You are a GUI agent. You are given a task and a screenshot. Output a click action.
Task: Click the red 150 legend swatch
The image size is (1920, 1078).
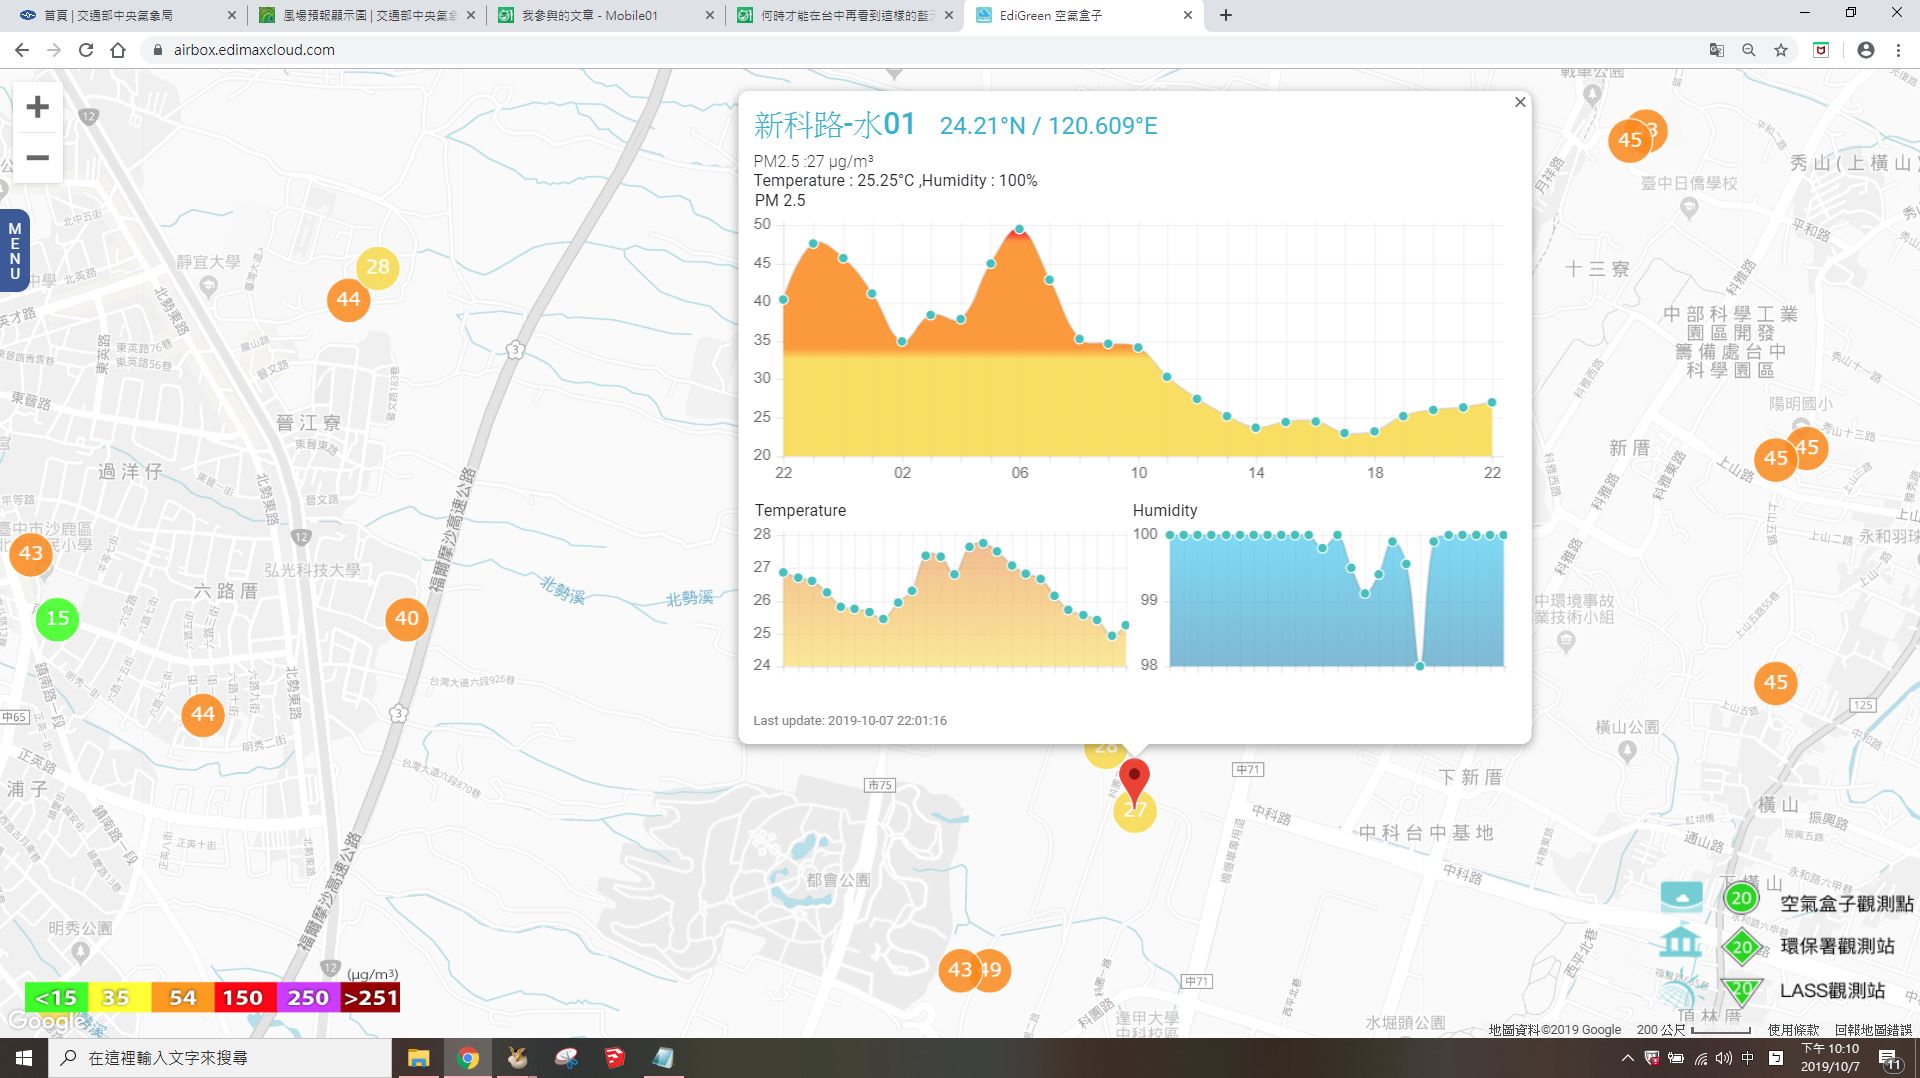244,998
